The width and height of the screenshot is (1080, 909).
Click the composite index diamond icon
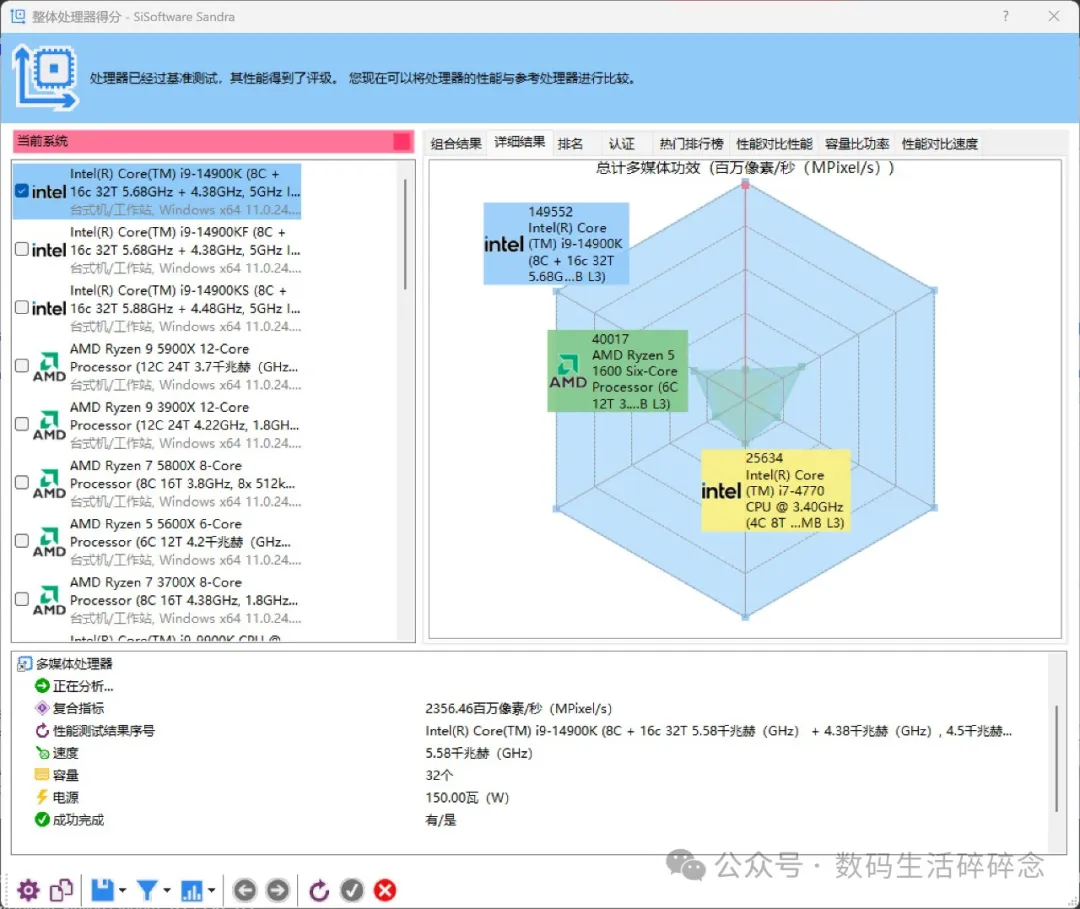[x=42, y=708]
